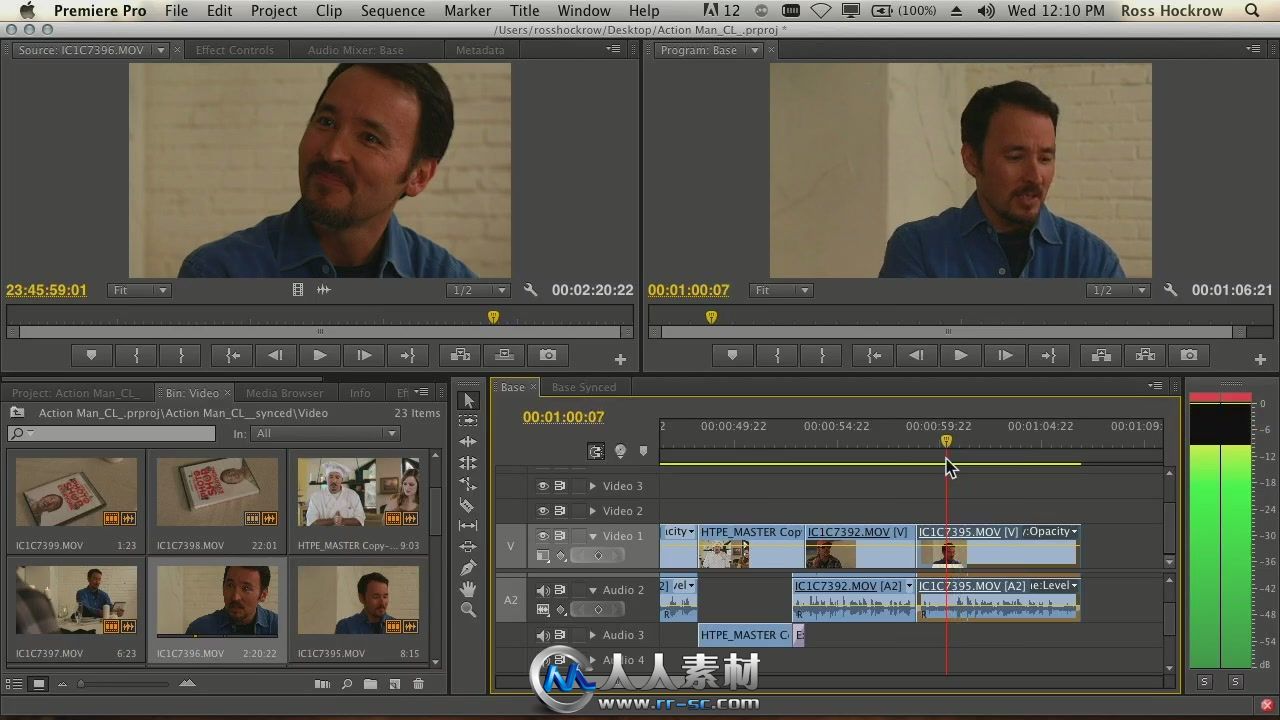
Task: Export frame from Source monitor camera icon
Action: [x=548, y=355]
